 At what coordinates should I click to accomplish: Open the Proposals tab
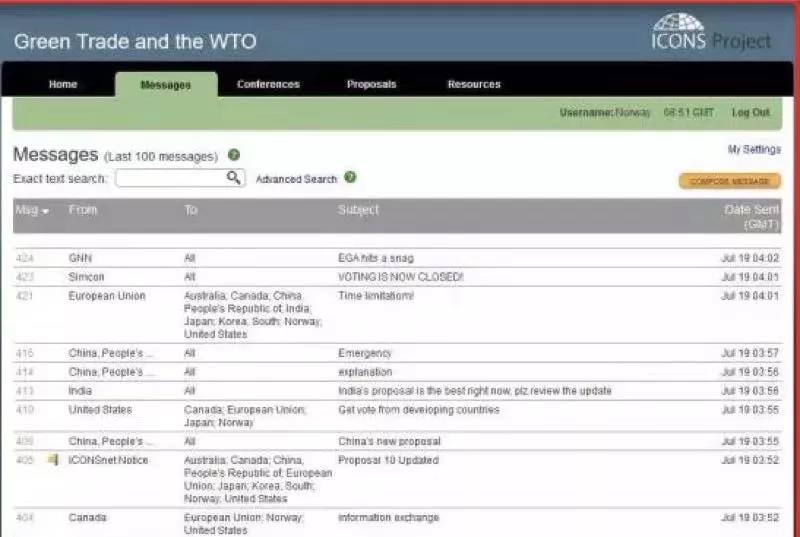pos(371,85)
